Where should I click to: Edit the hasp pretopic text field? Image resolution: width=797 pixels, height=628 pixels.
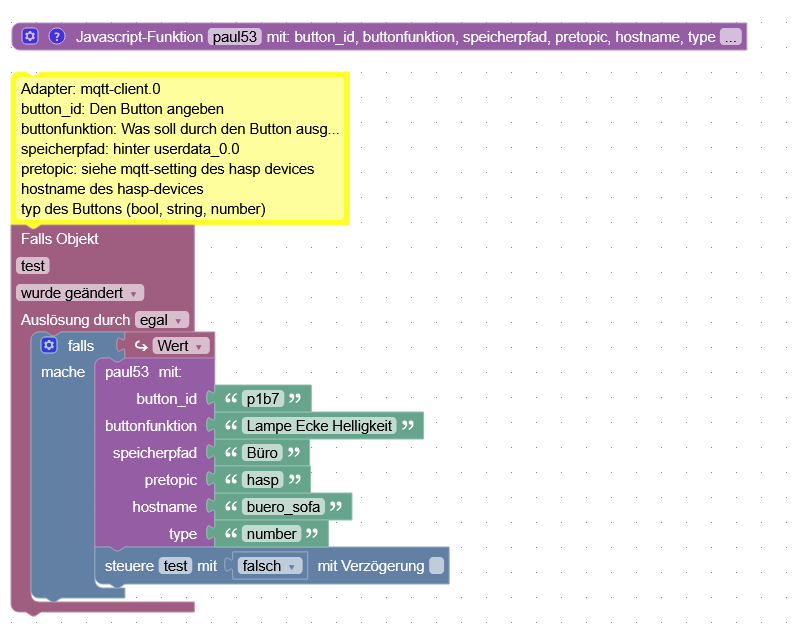coord(262,480)
